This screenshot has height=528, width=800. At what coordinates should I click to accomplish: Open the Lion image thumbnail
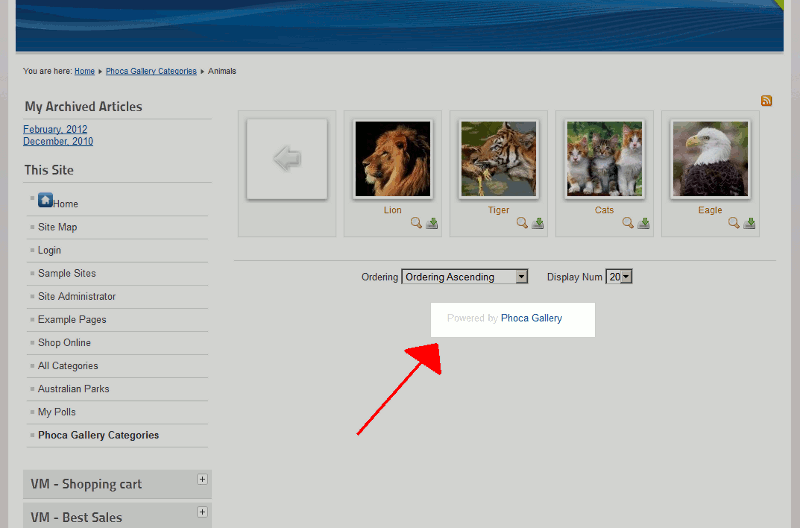coord(392,159)
